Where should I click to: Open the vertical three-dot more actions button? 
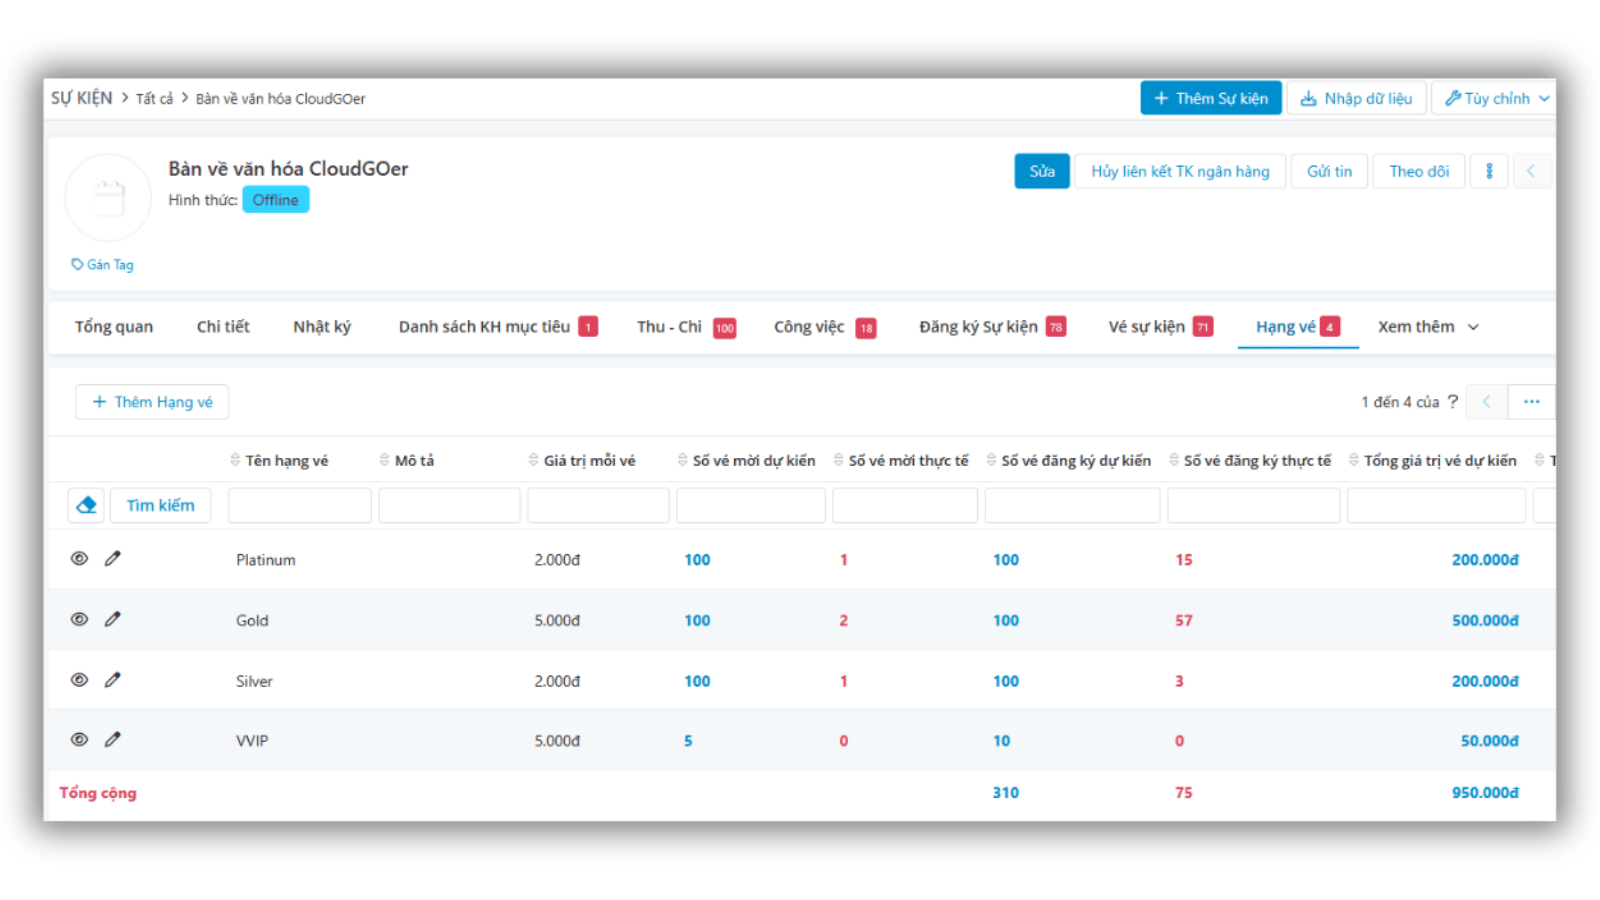tap(1489, 171)
